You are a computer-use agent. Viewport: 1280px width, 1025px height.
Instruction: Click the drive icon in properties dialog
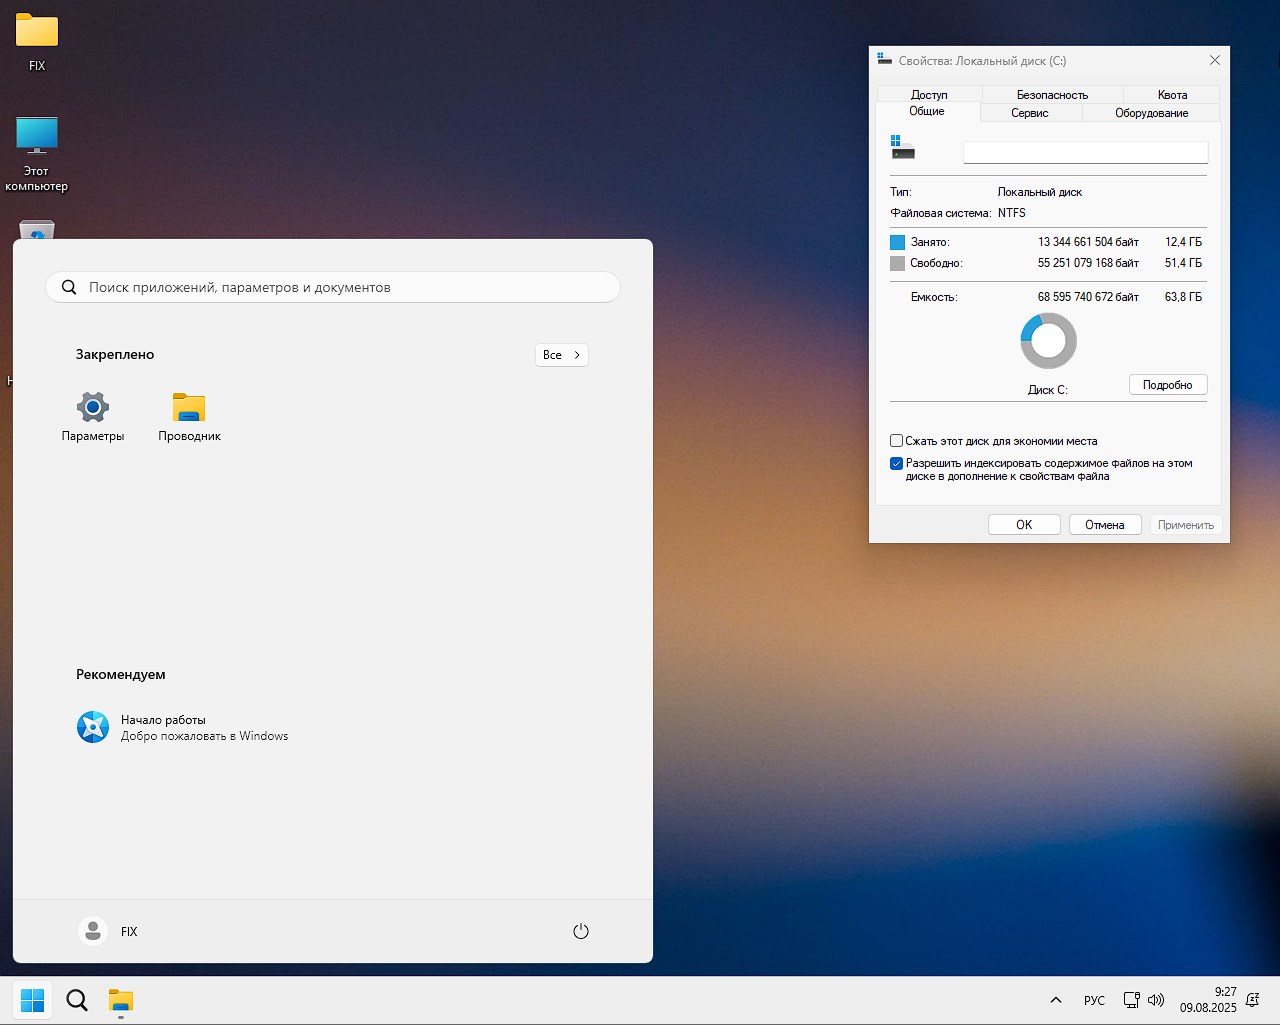pos(903,148)
